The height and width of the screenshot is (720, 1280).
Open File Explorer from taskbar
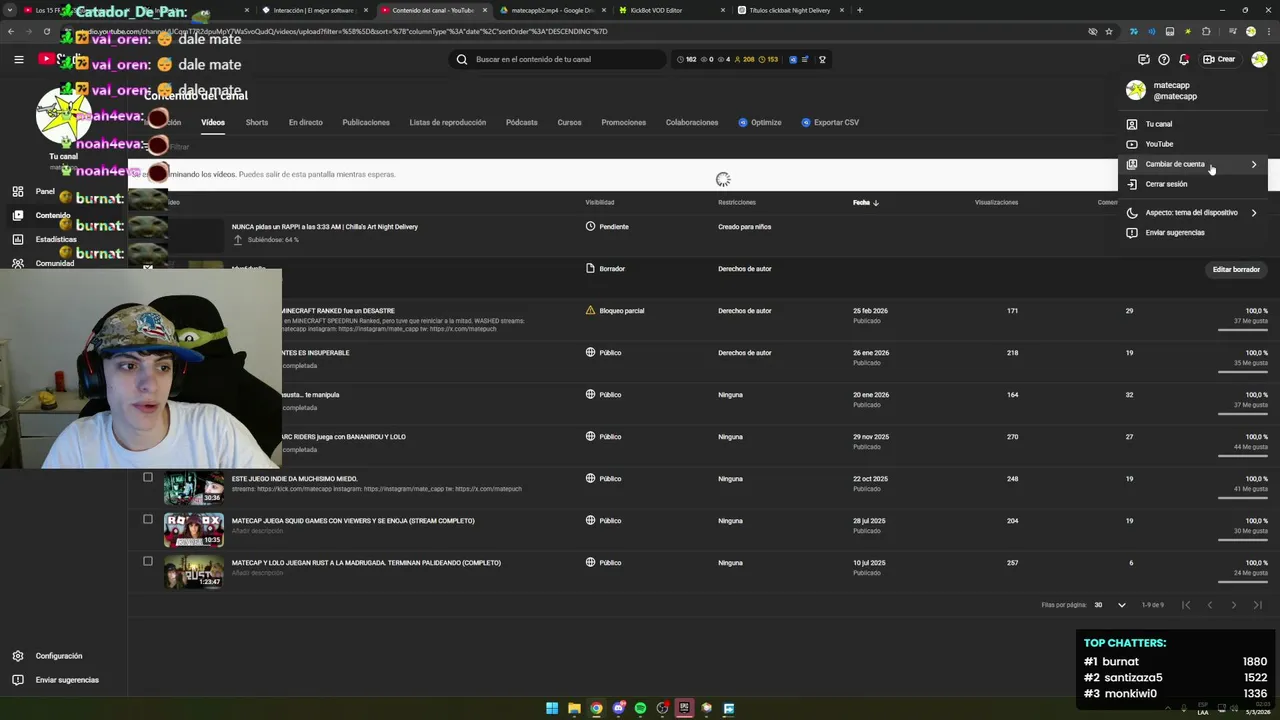(x=574, y=708)
